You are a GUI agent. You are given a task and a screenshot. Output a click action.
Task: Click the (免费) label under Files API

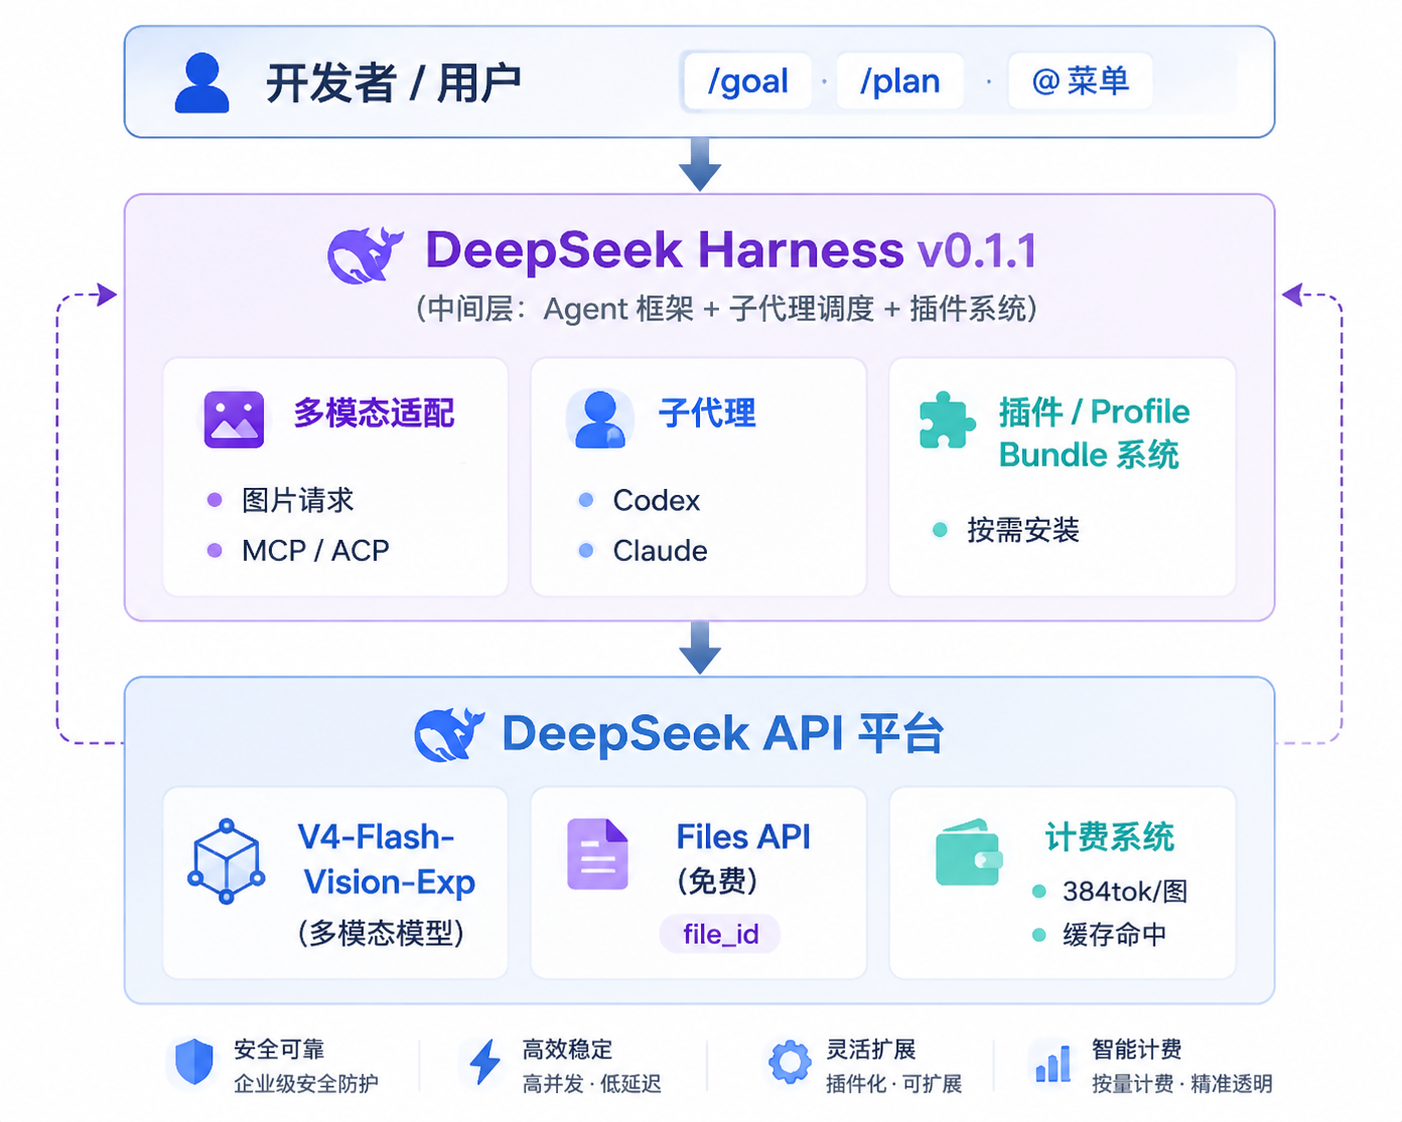click(x=717, y=881)
